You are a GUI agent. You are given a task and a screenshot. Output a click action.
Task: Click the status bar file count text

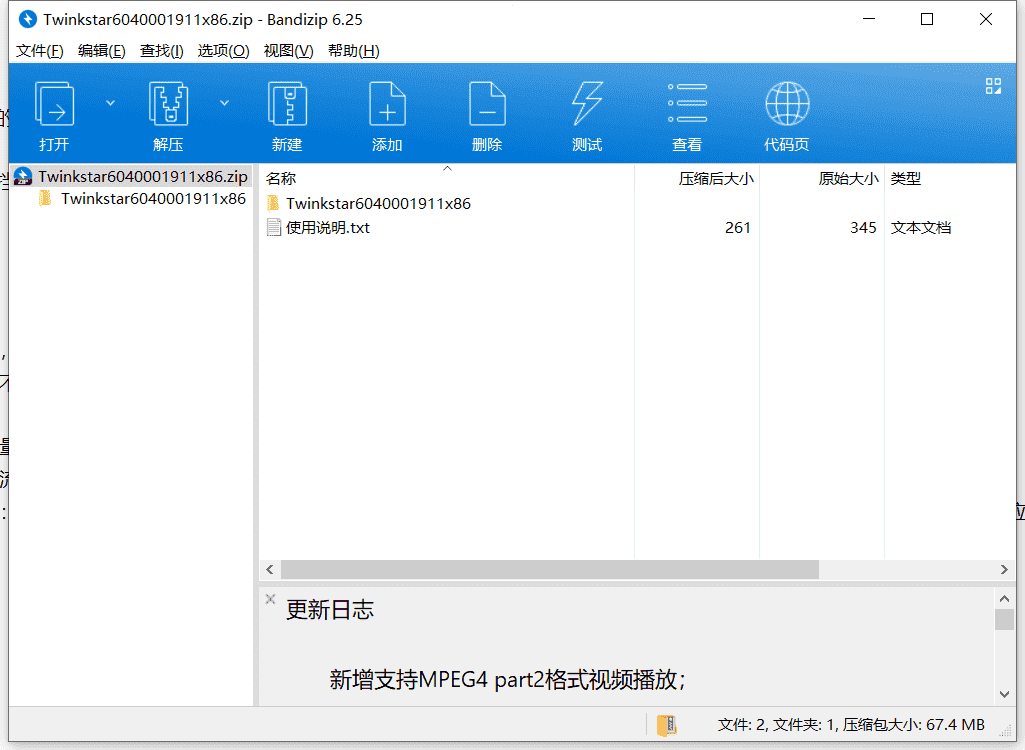(x=851, y=724)
